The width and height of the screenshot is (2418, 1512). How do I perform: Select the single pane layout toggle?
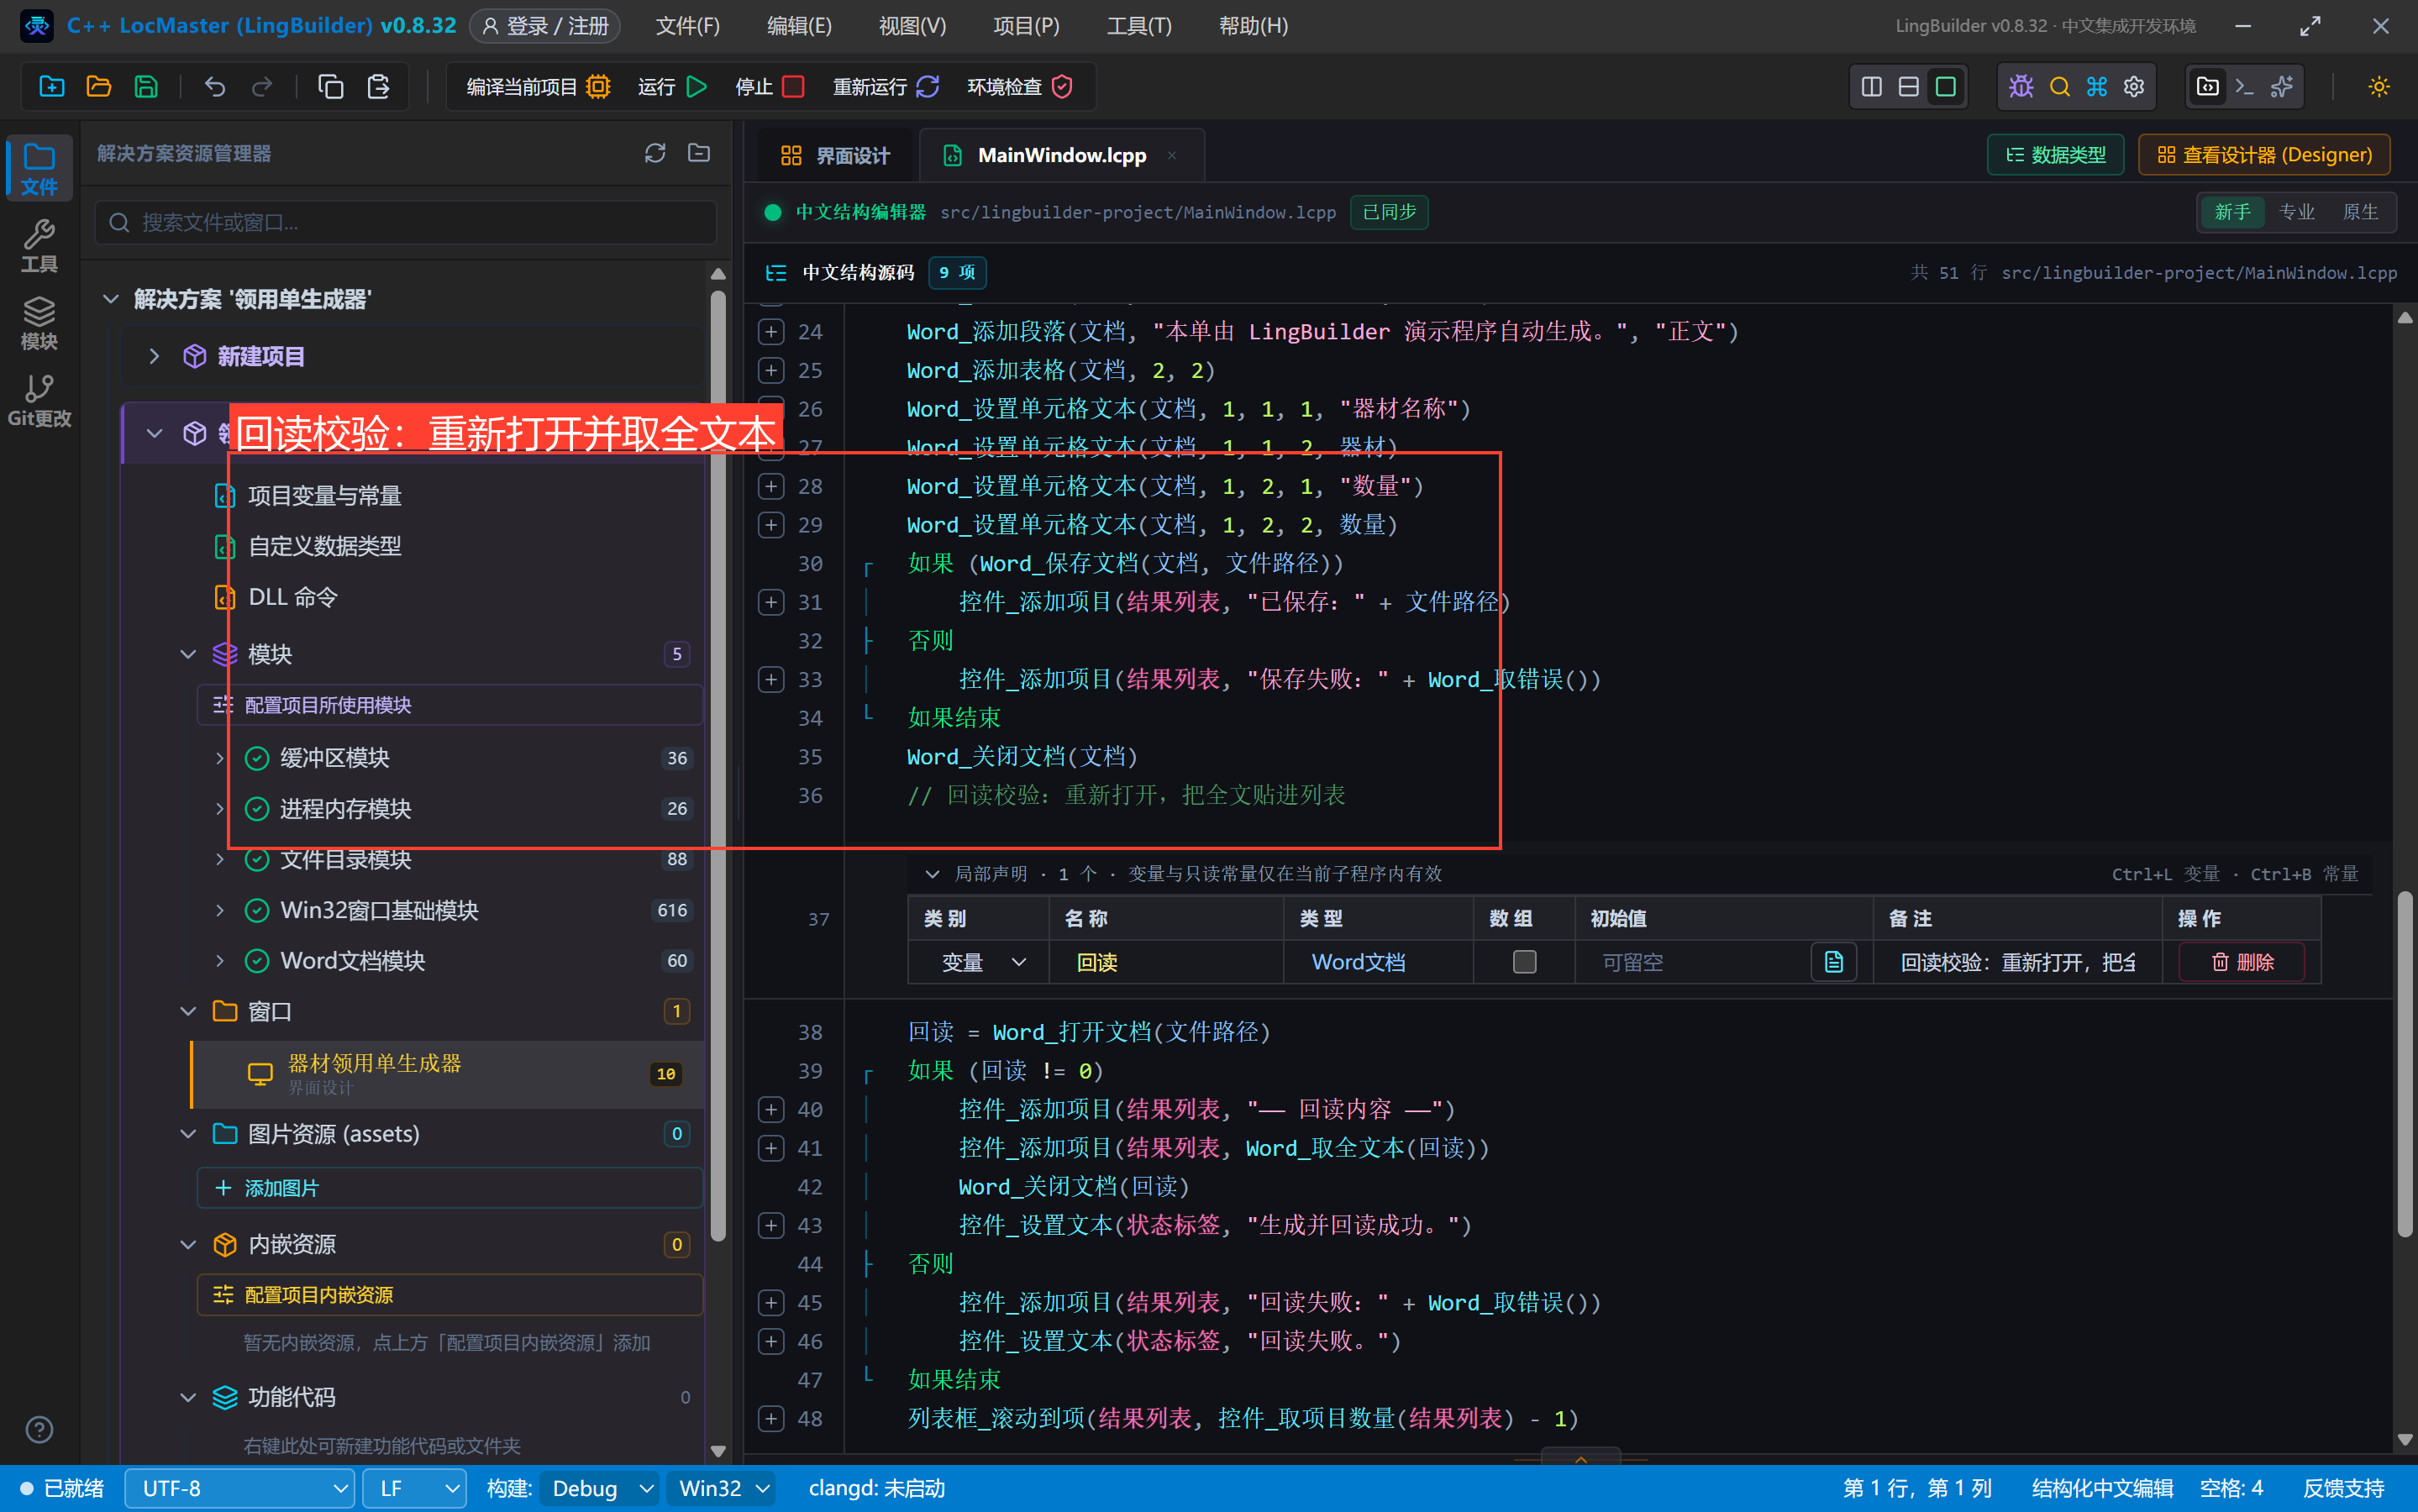1946,87
